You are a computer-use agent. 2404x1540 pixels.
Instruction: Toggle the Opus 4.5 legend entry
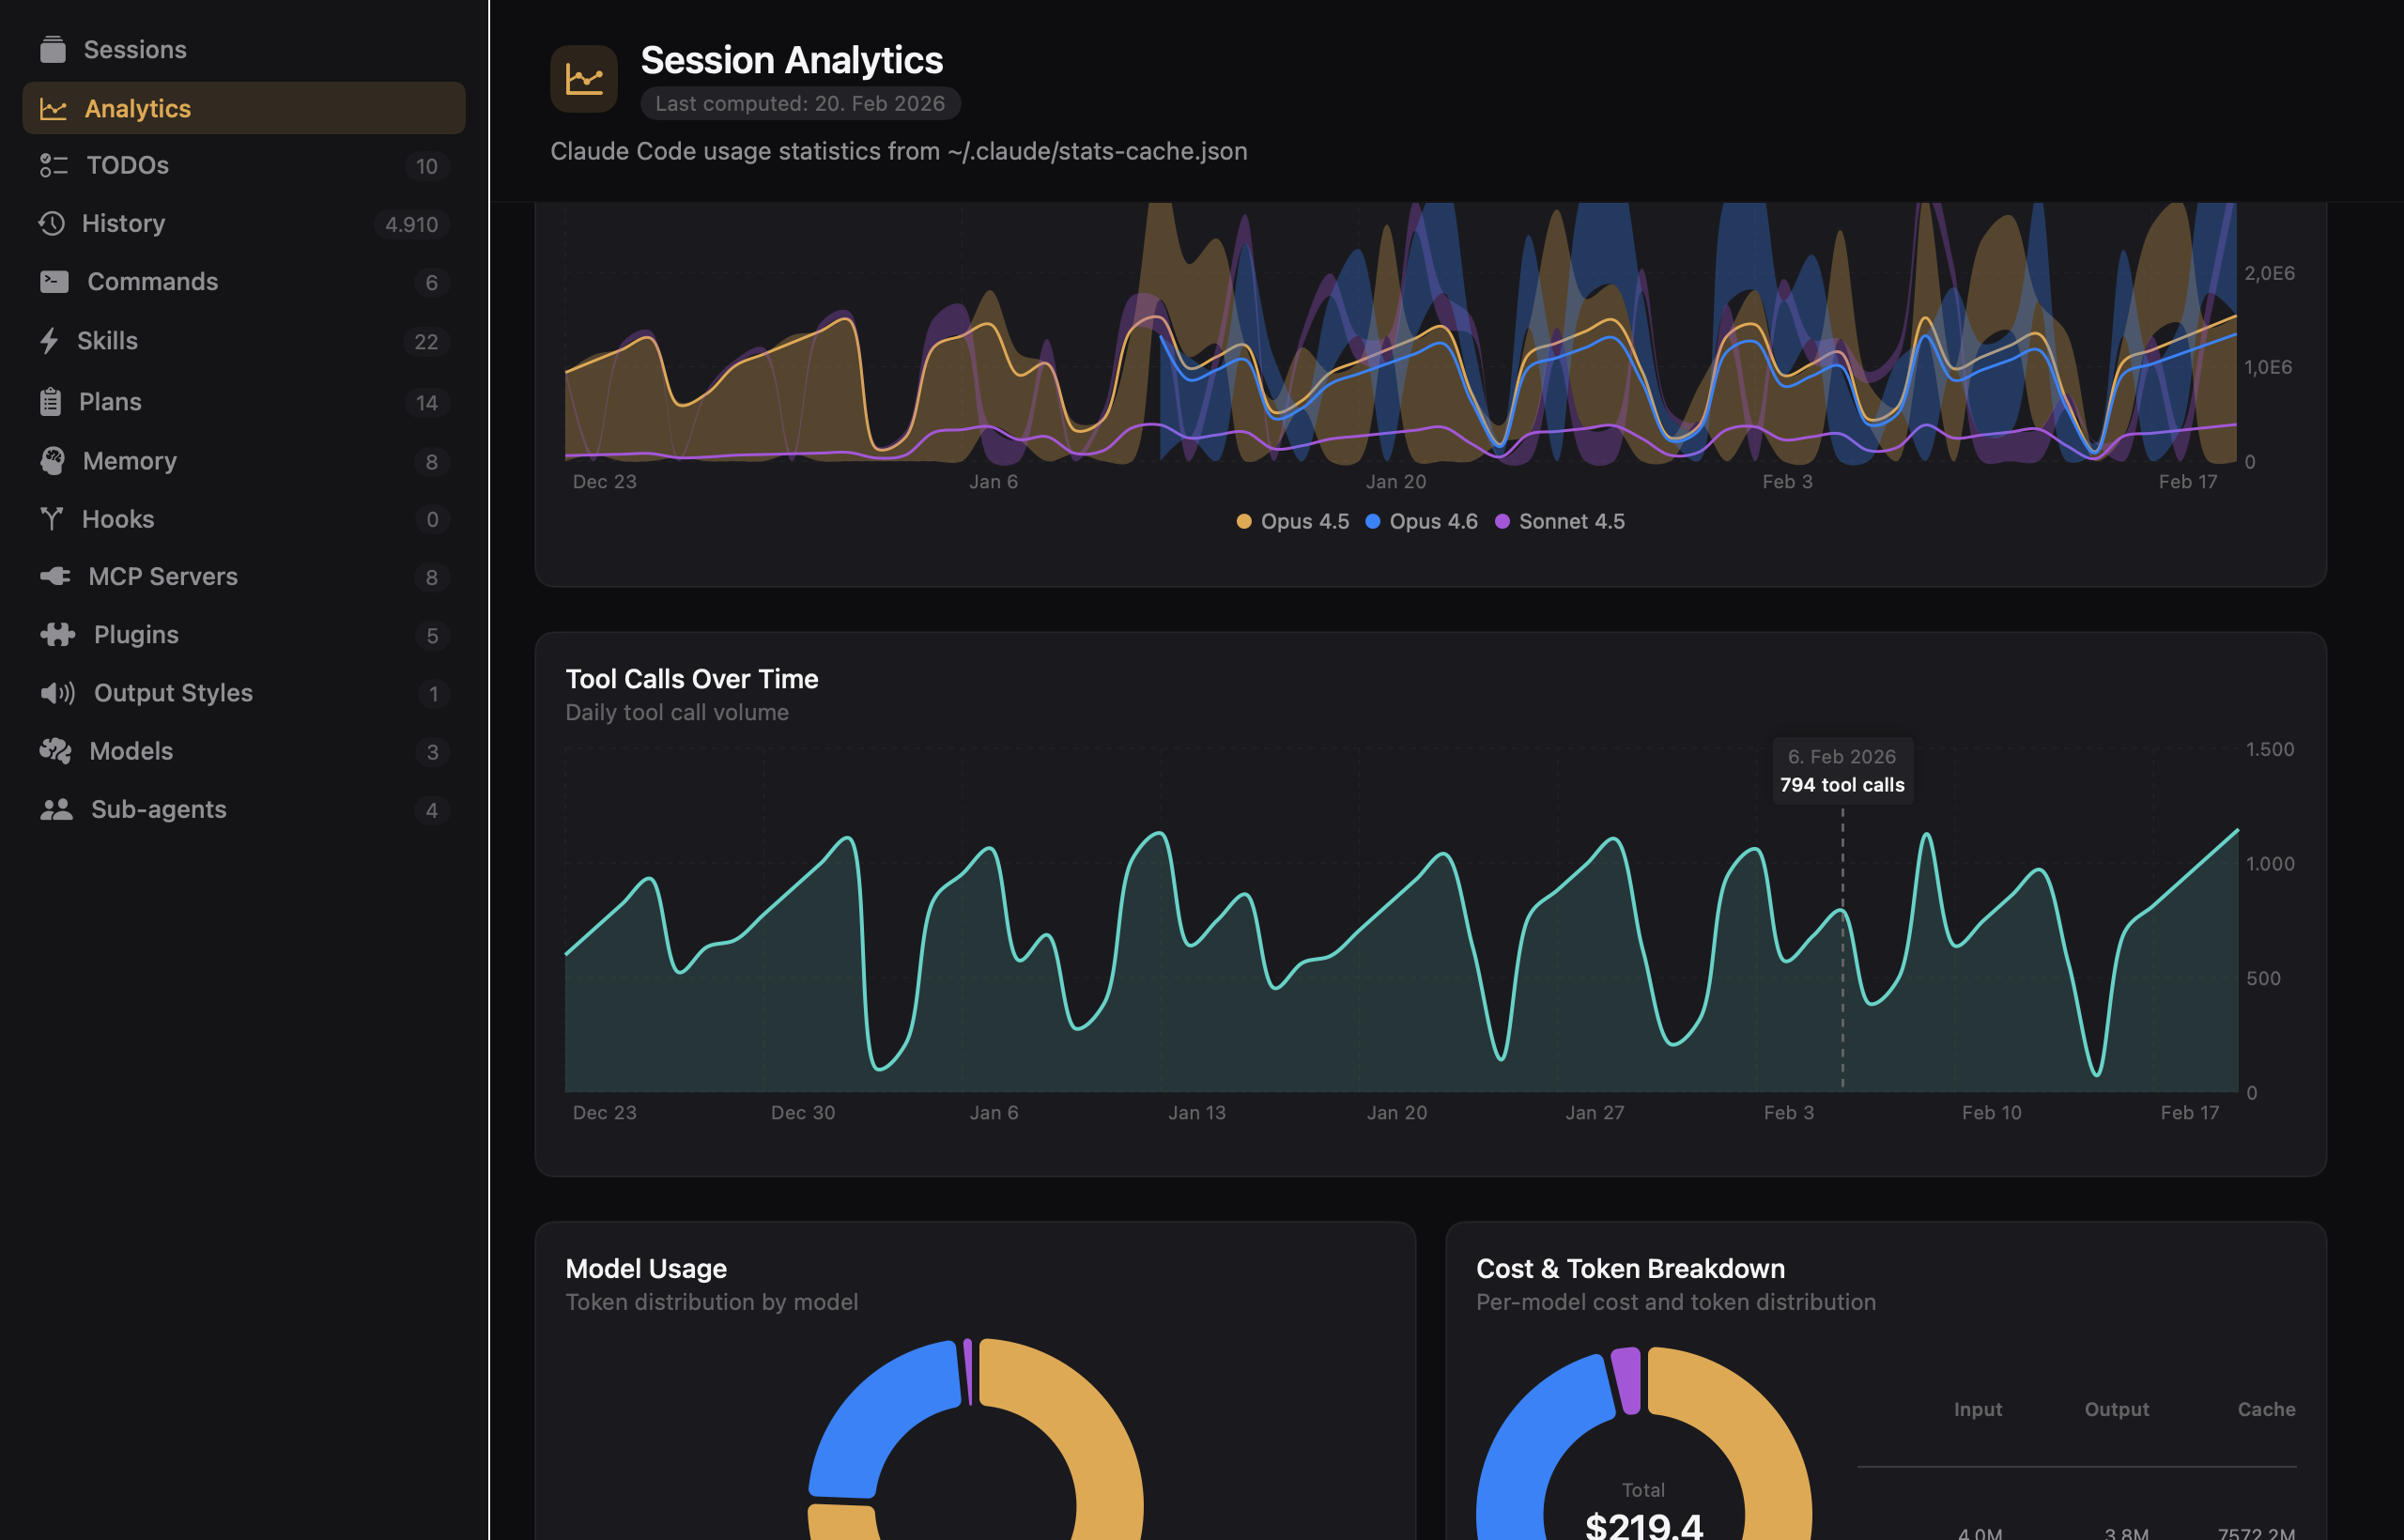(x=1292, y=521)
